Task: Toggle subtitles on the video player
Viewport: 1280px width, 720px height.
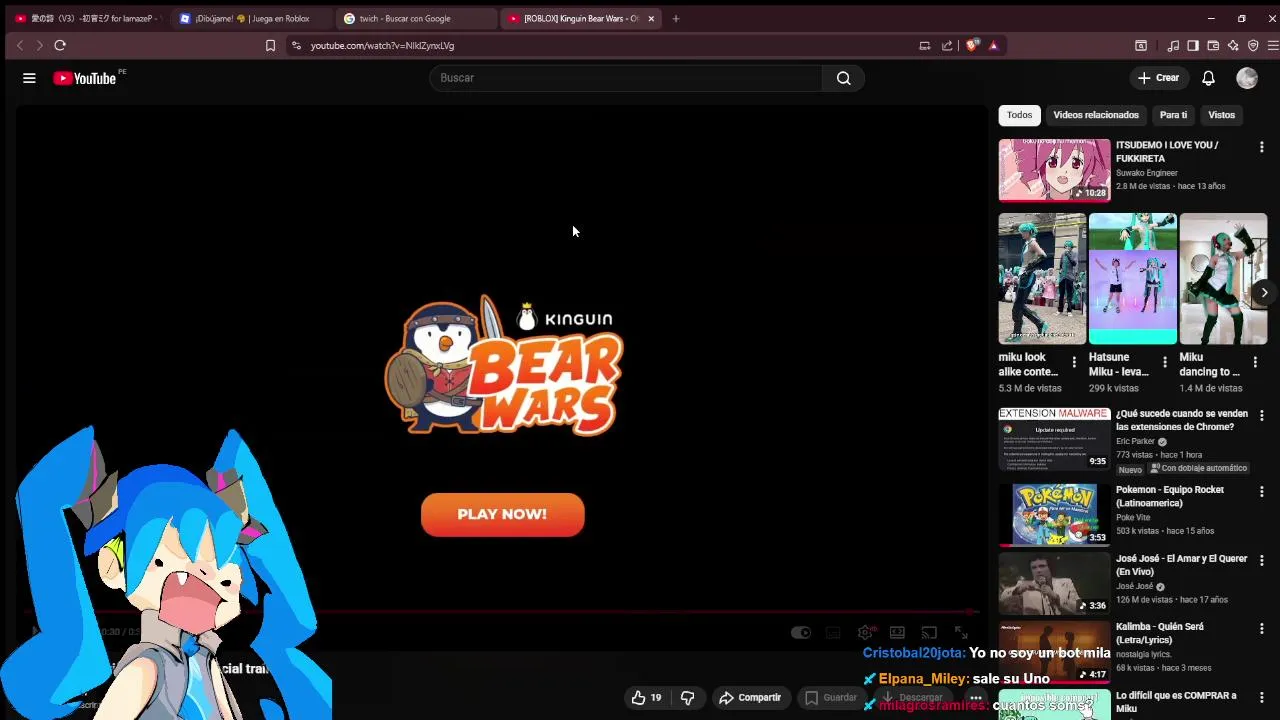Action: coord(833,632)
